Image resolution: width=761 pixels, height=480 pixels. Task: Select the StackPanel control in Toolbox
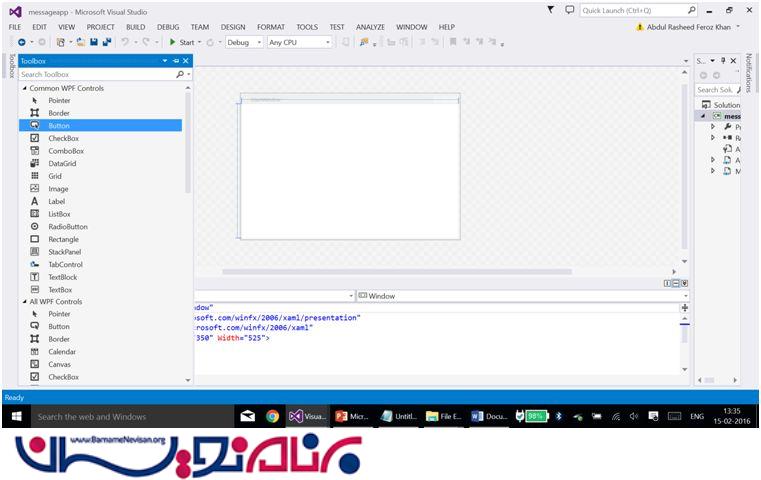pyautogui.click(x=64, y=252)
